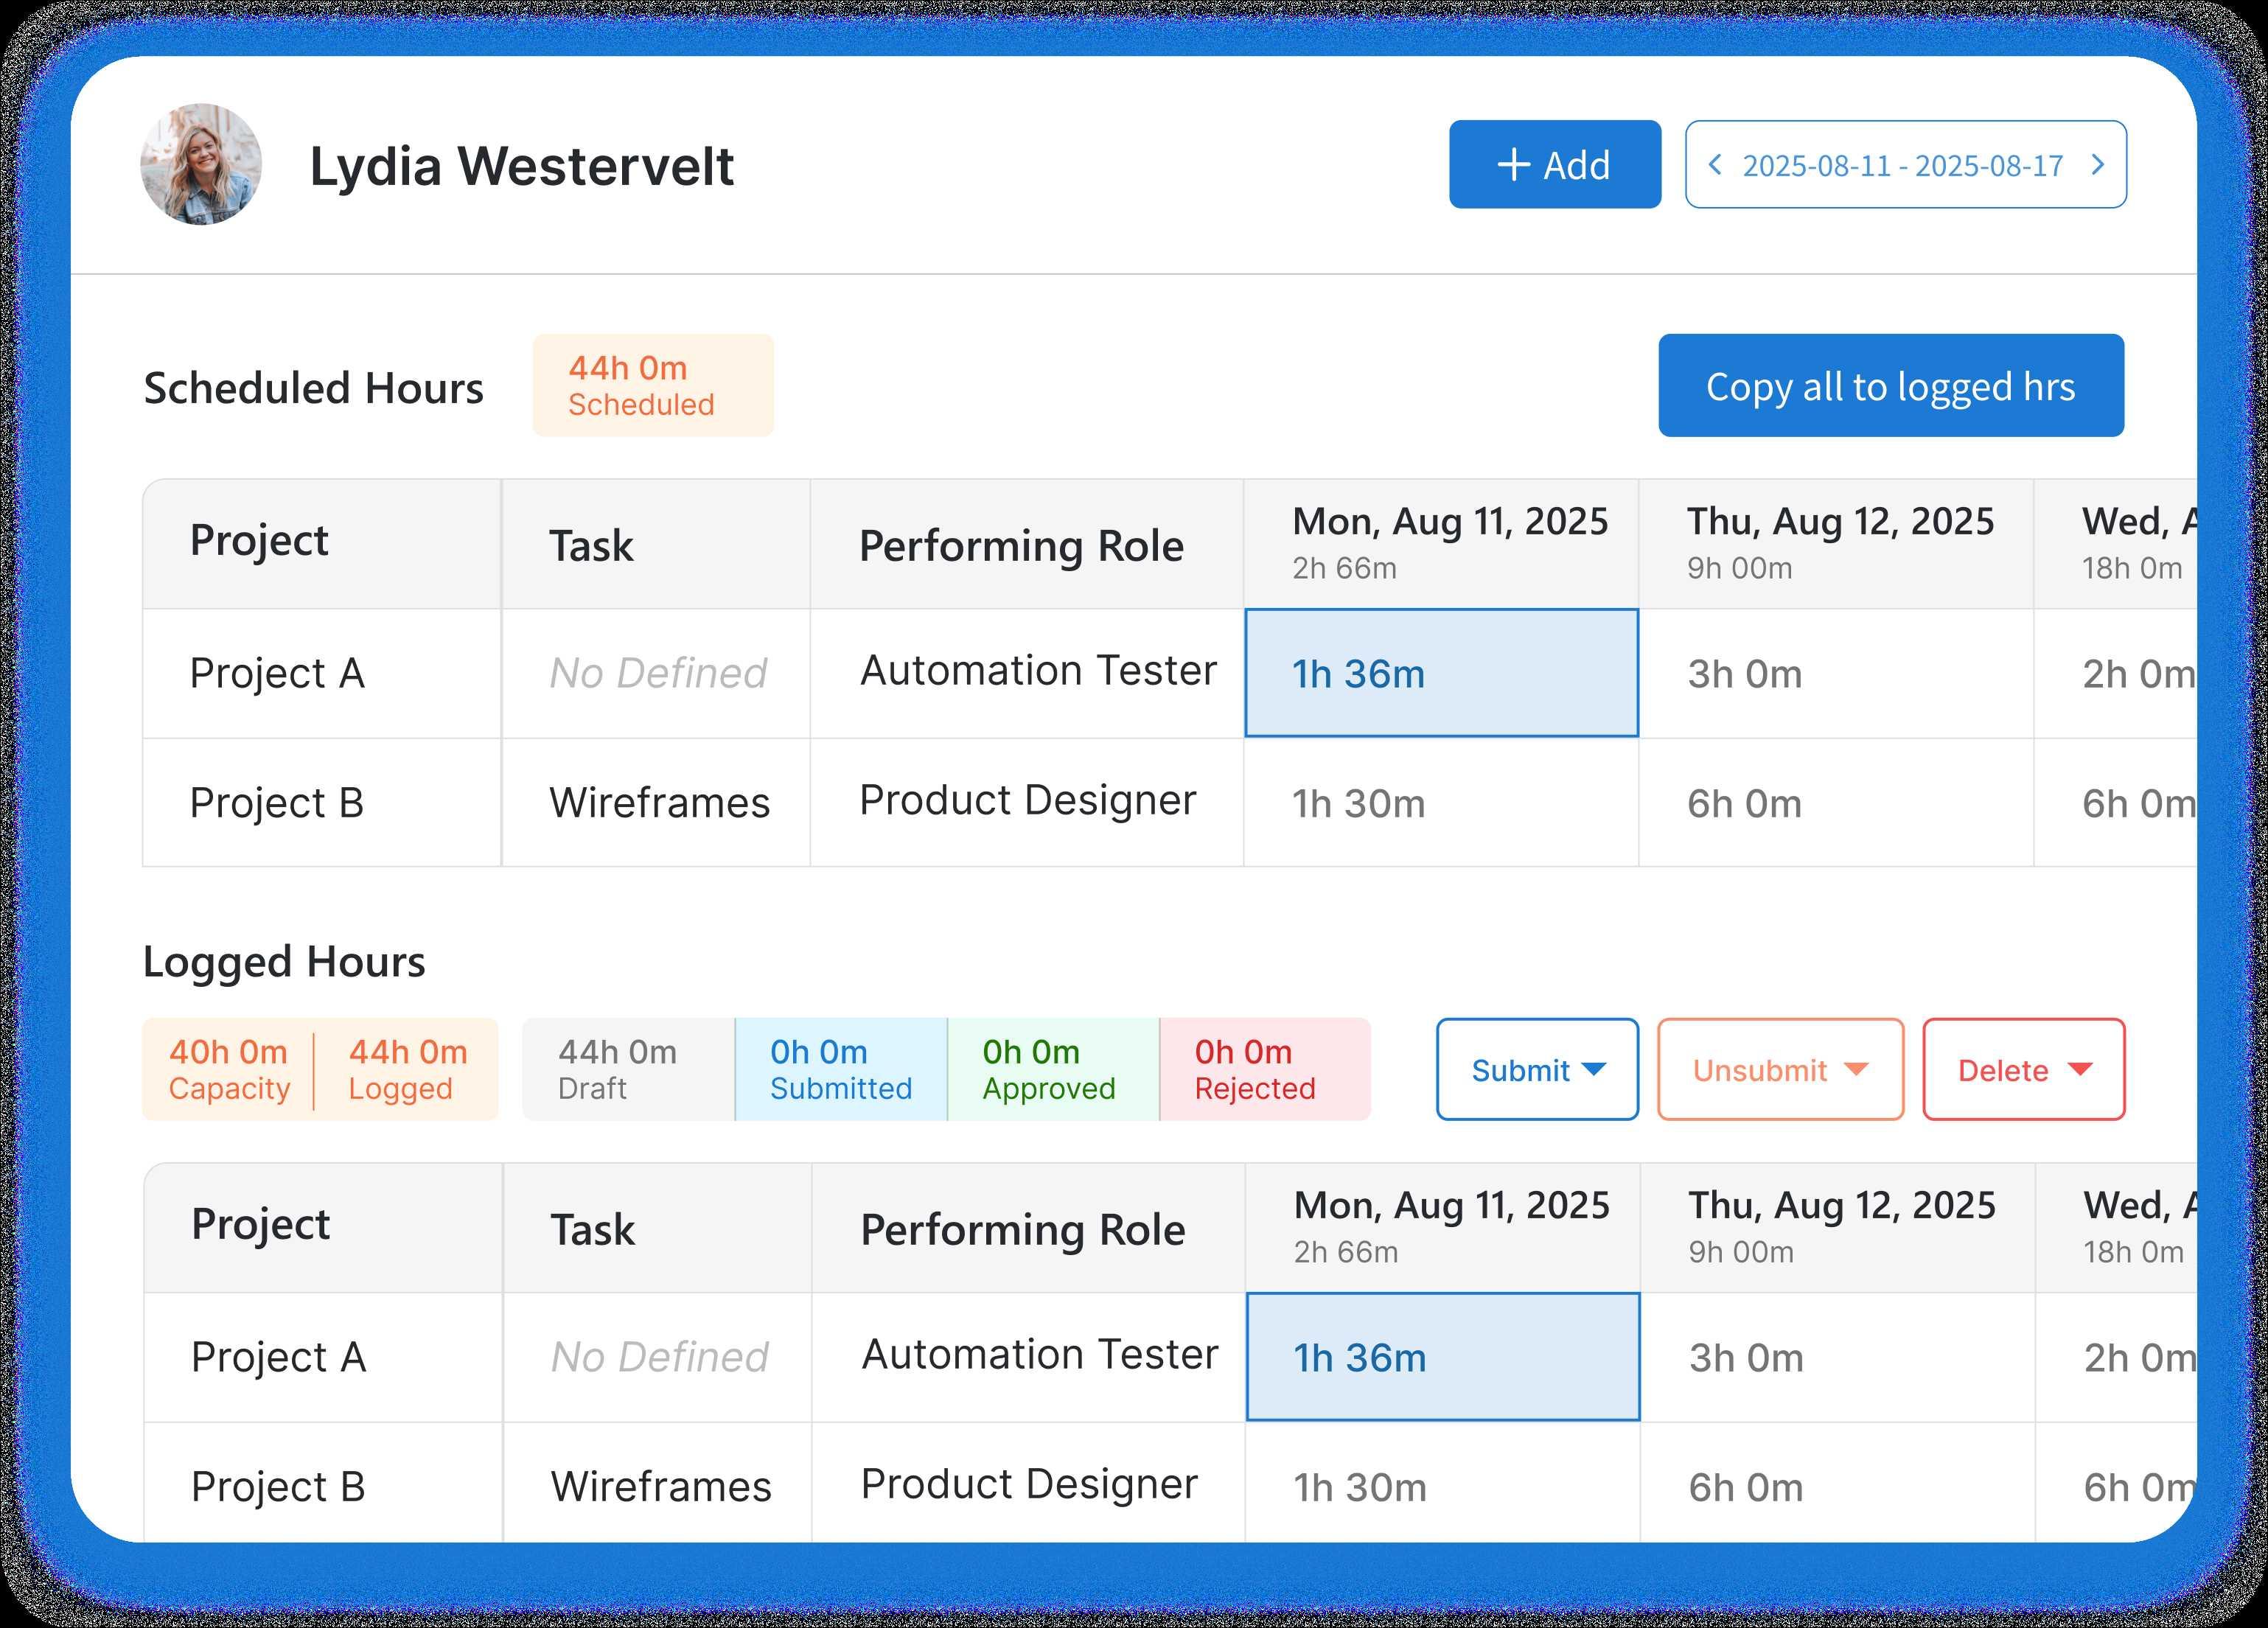Click the Rejected 0h 0m status filter
This screenshot has height=1628, width=2268.
1264,1069
